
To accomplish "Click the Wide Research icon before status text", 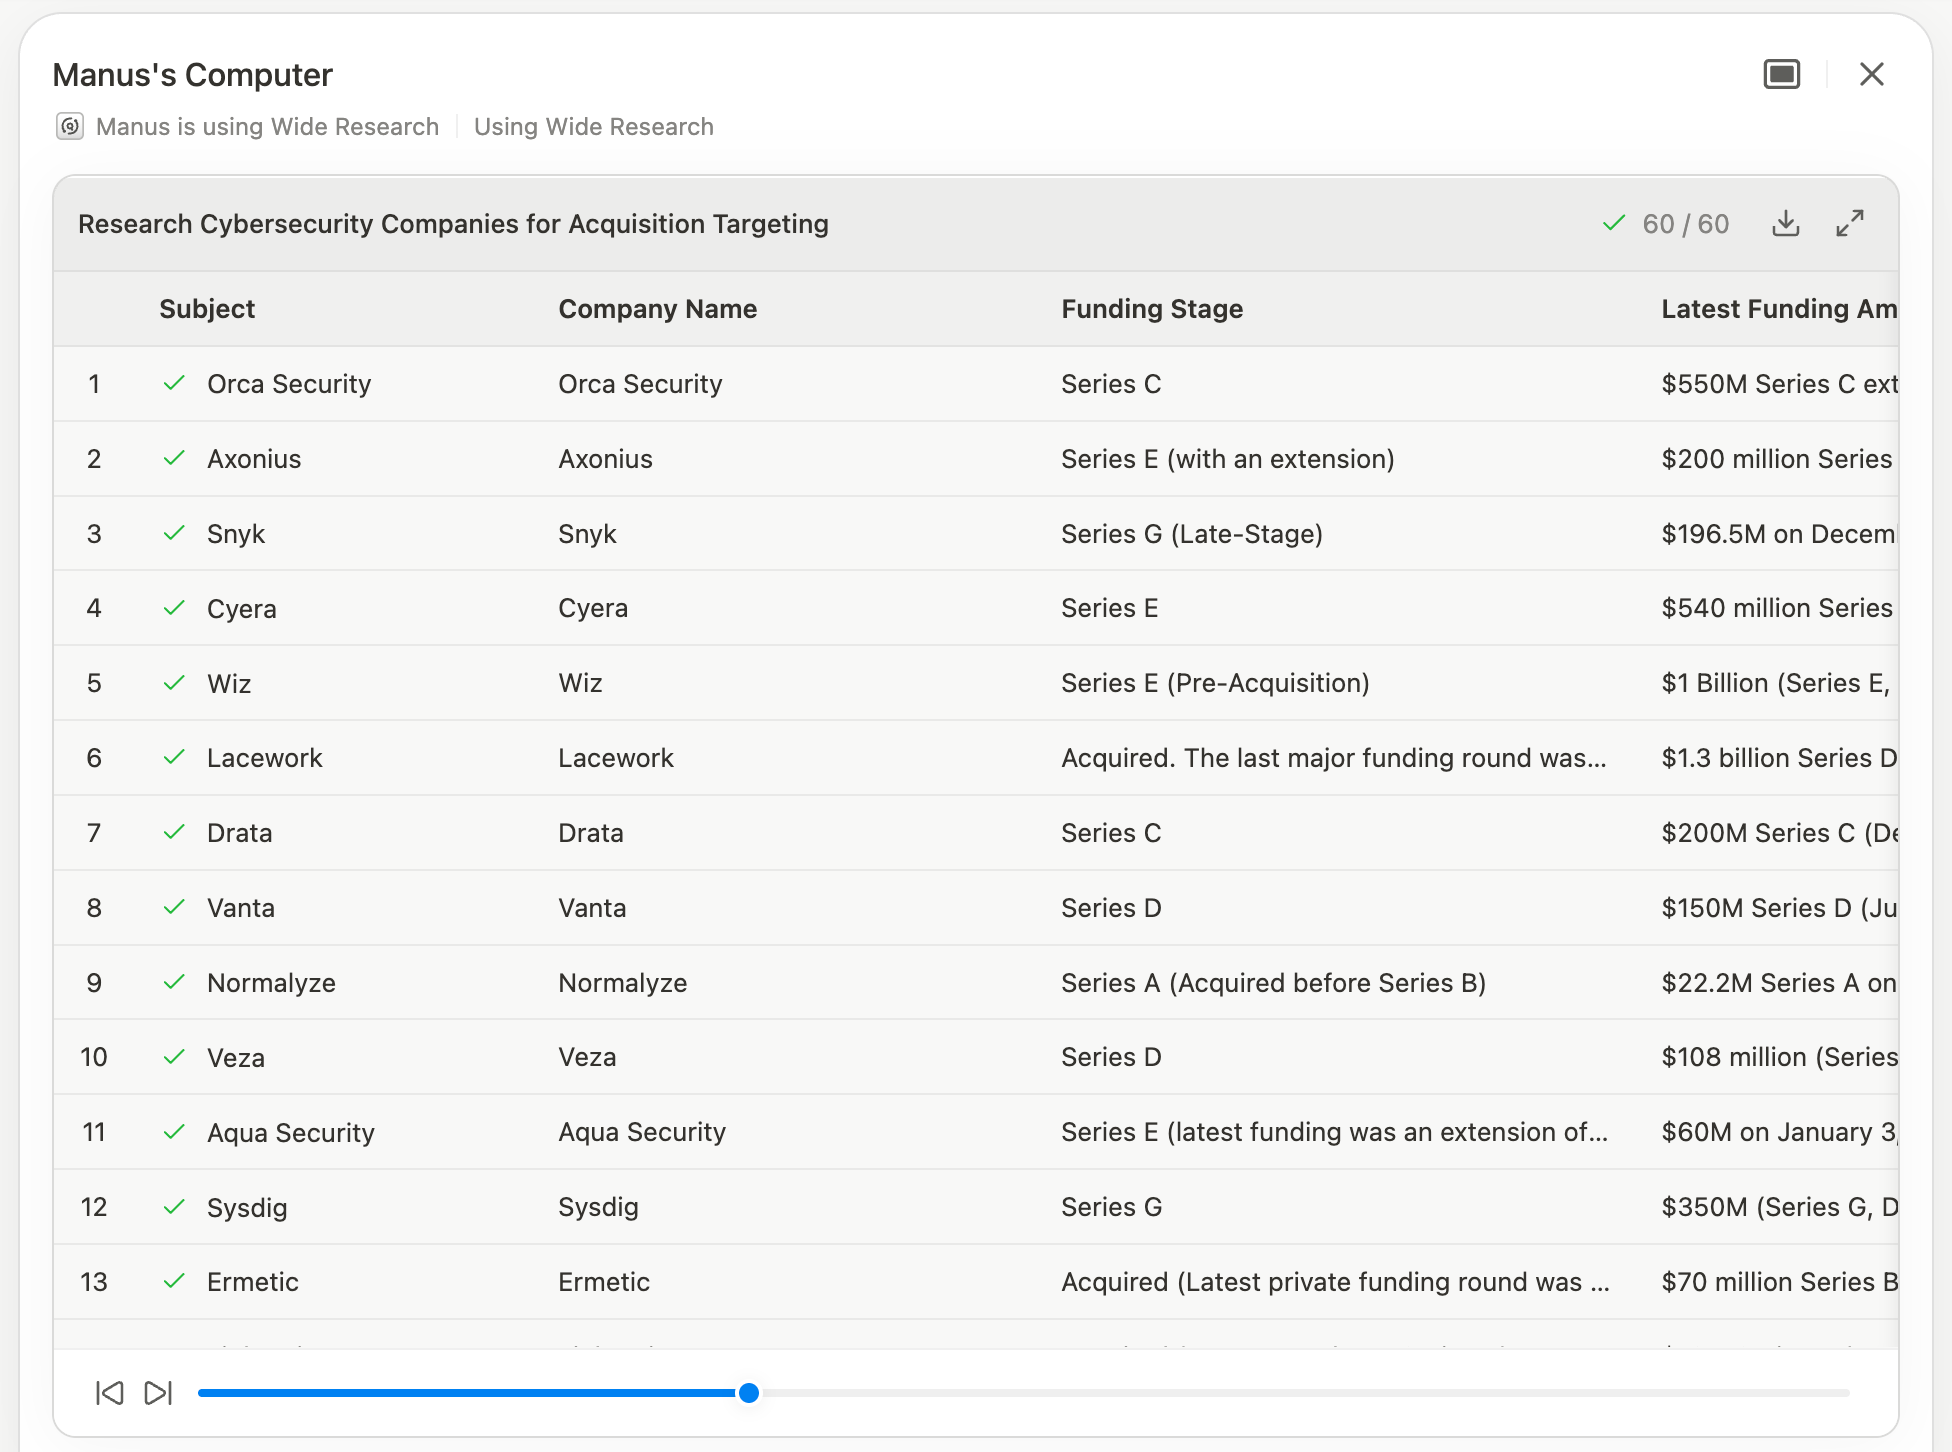I will 70,126.
